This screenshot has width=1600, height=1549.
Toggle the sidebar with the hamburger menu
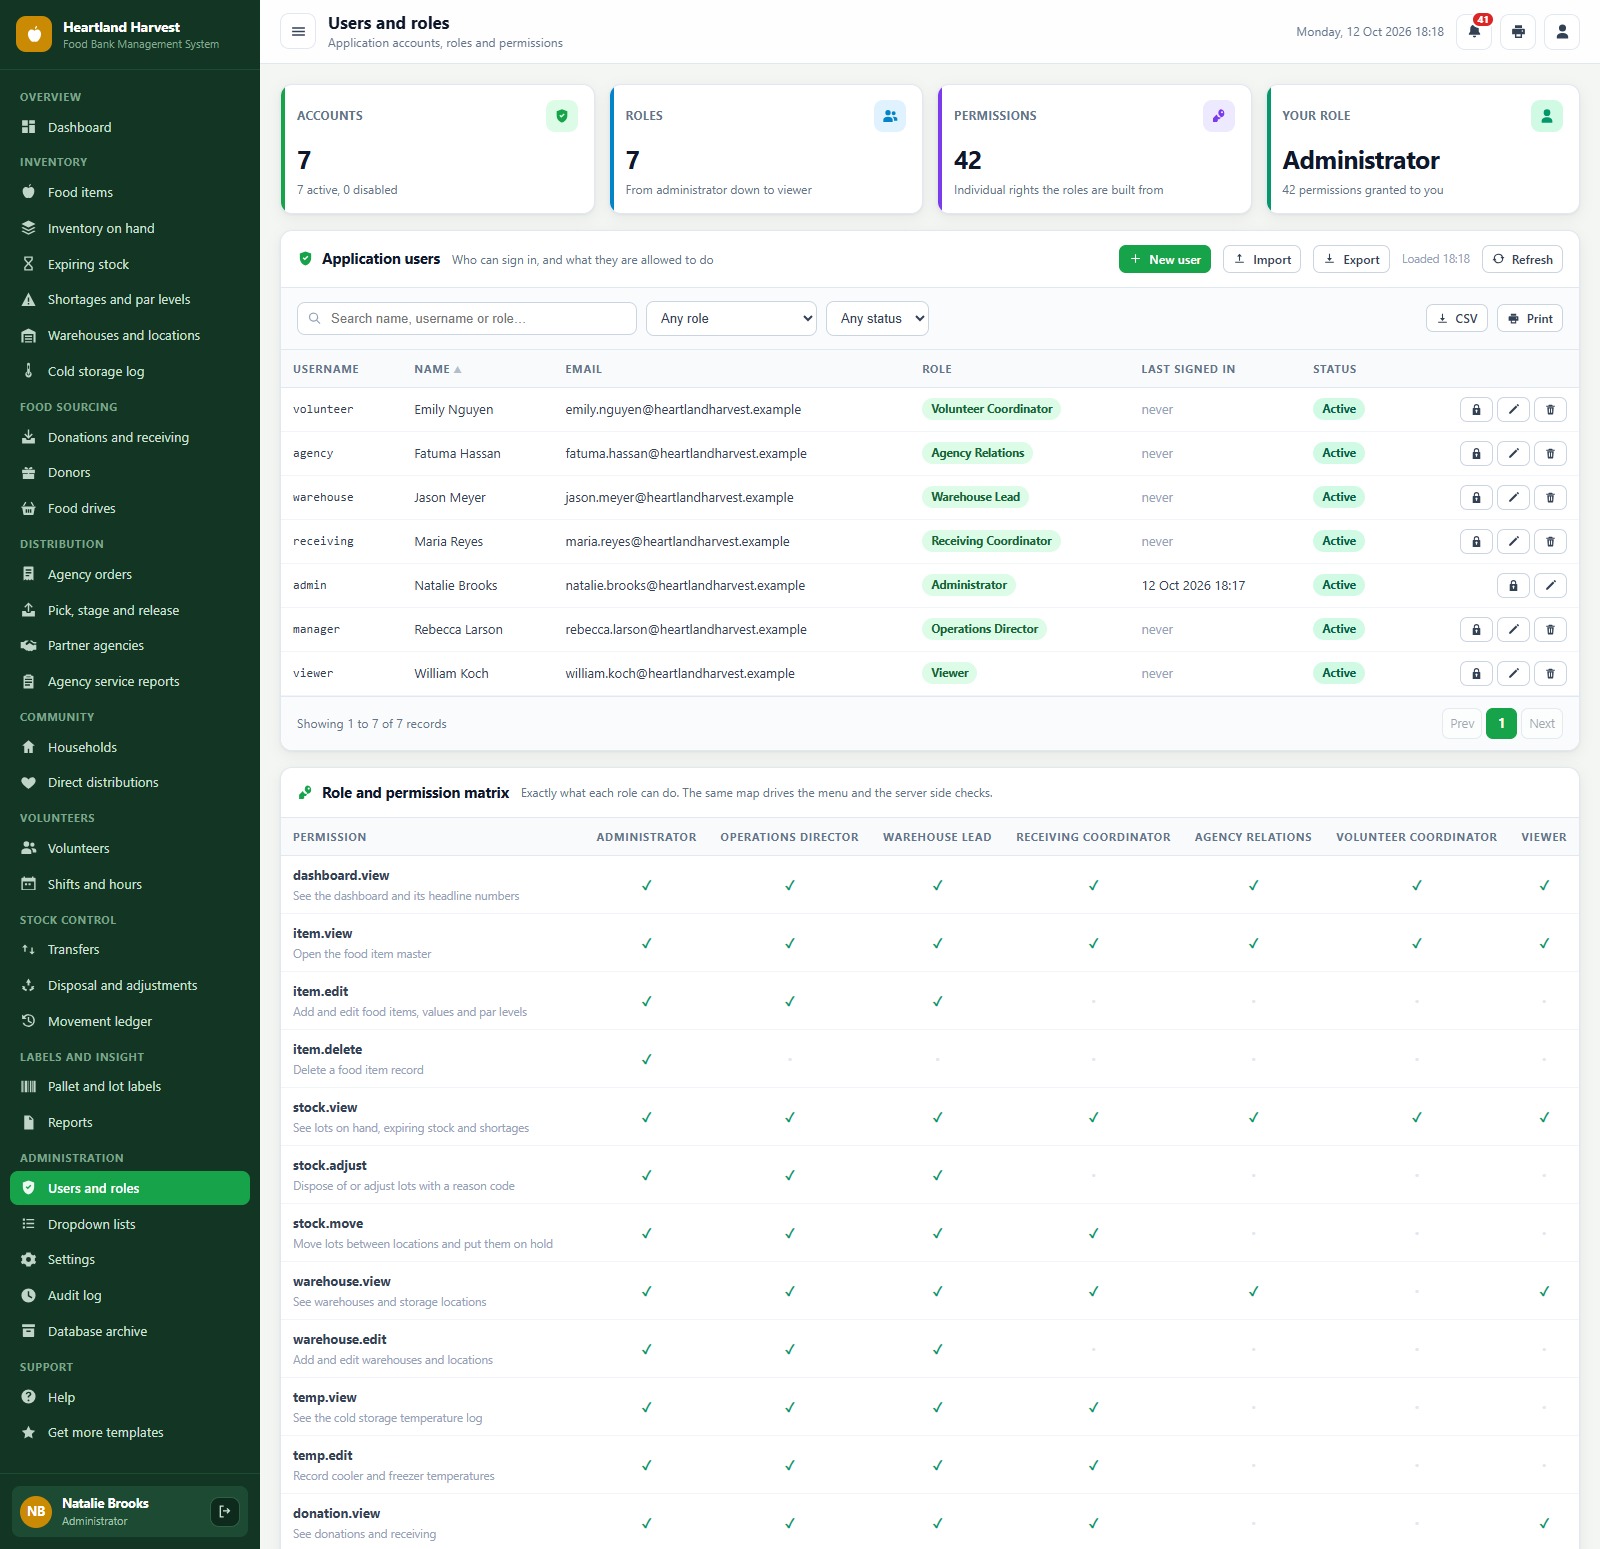tap(298, 32)
